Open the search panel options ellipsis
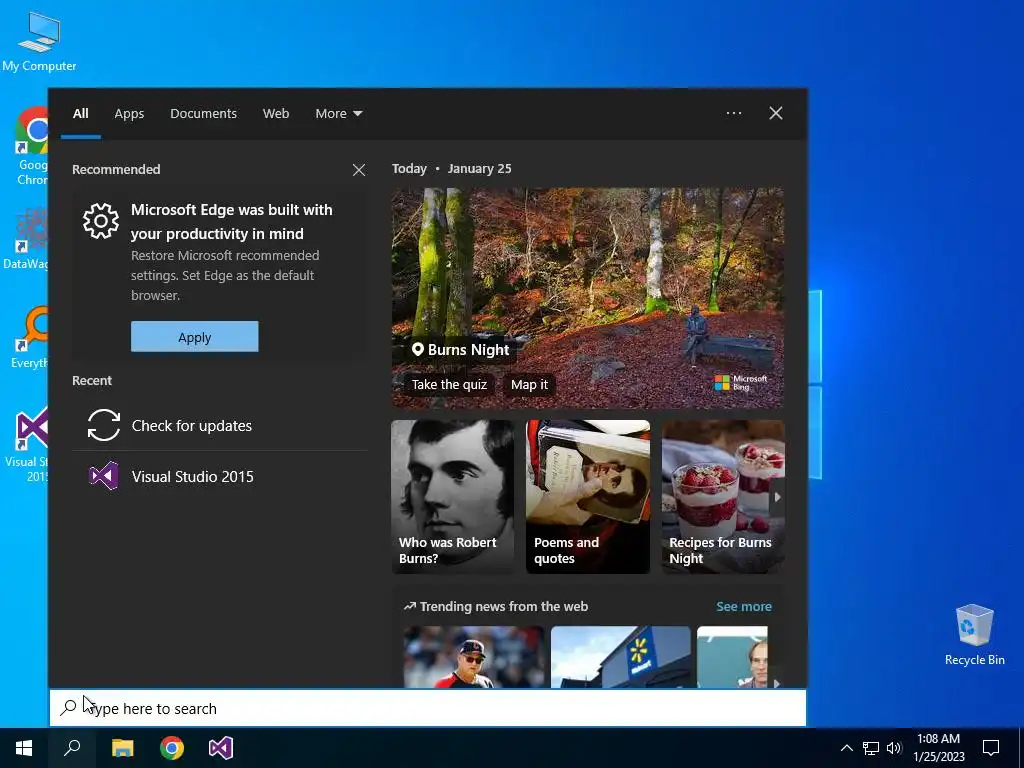Screen dimensions: 1024x768 point(734,113)
